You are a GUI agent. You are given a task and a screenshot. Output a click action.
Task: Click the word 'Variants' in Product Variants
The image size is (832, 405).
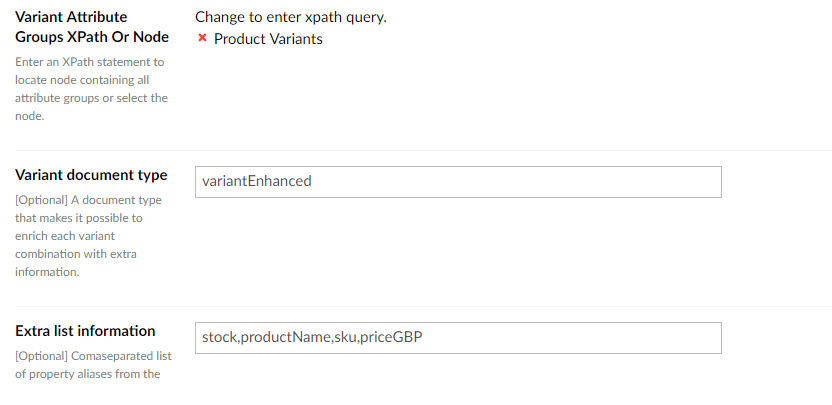click(295, 39)
